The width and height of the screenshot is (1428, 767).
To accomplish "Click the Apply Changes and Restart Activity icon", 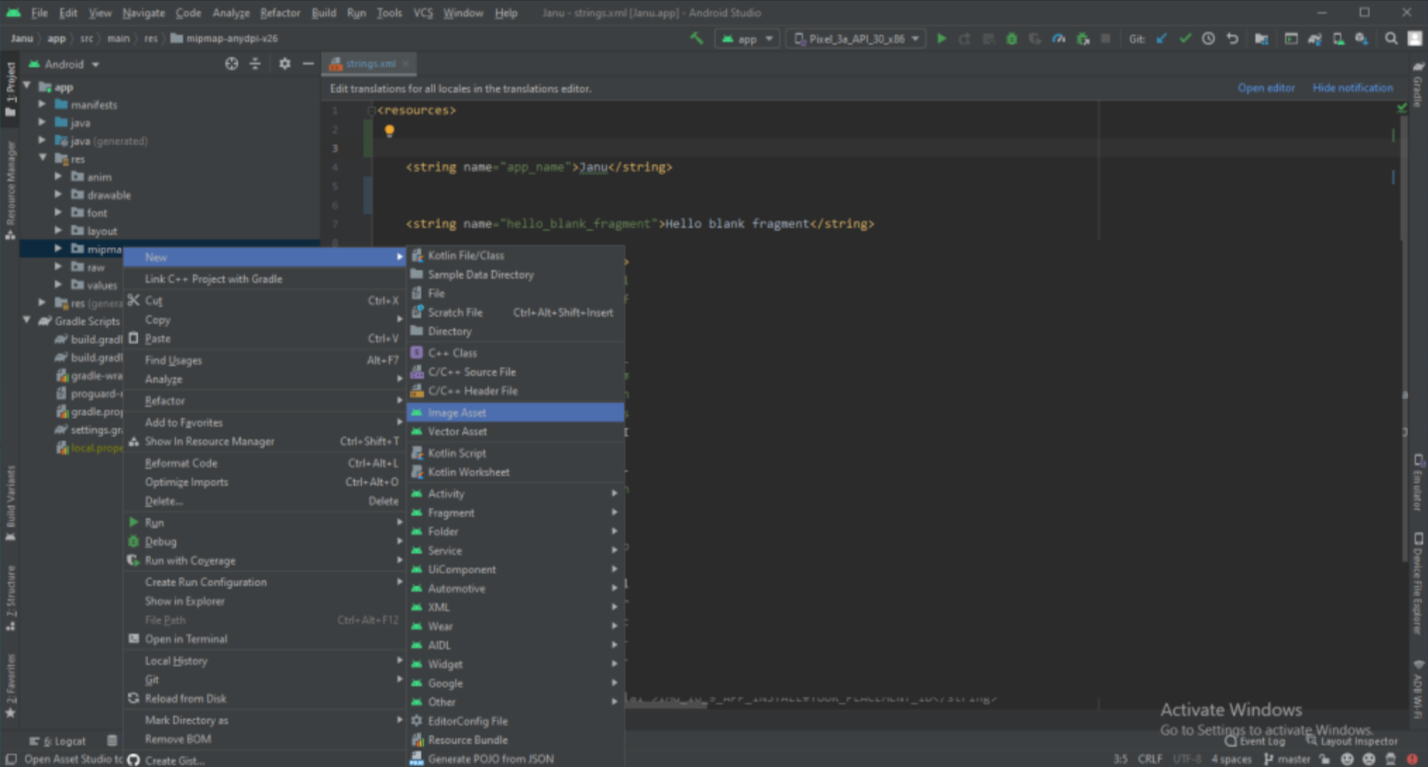I will pyautogui.click(x=964, y=39).
